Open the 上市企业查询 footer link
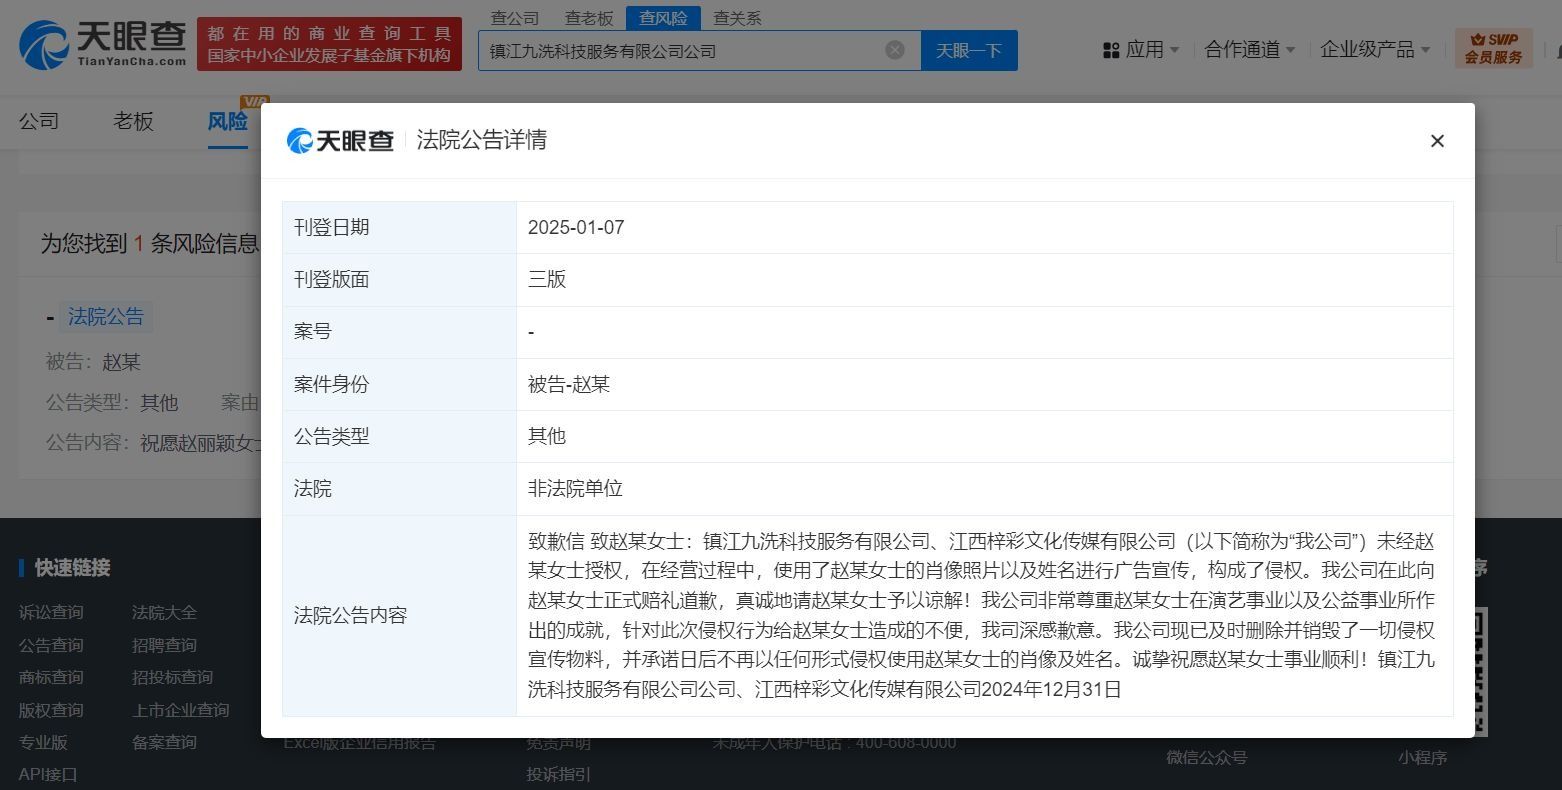Image resolution: width=1562 pixels, height=790 pixels. click(x=180, y=710)
